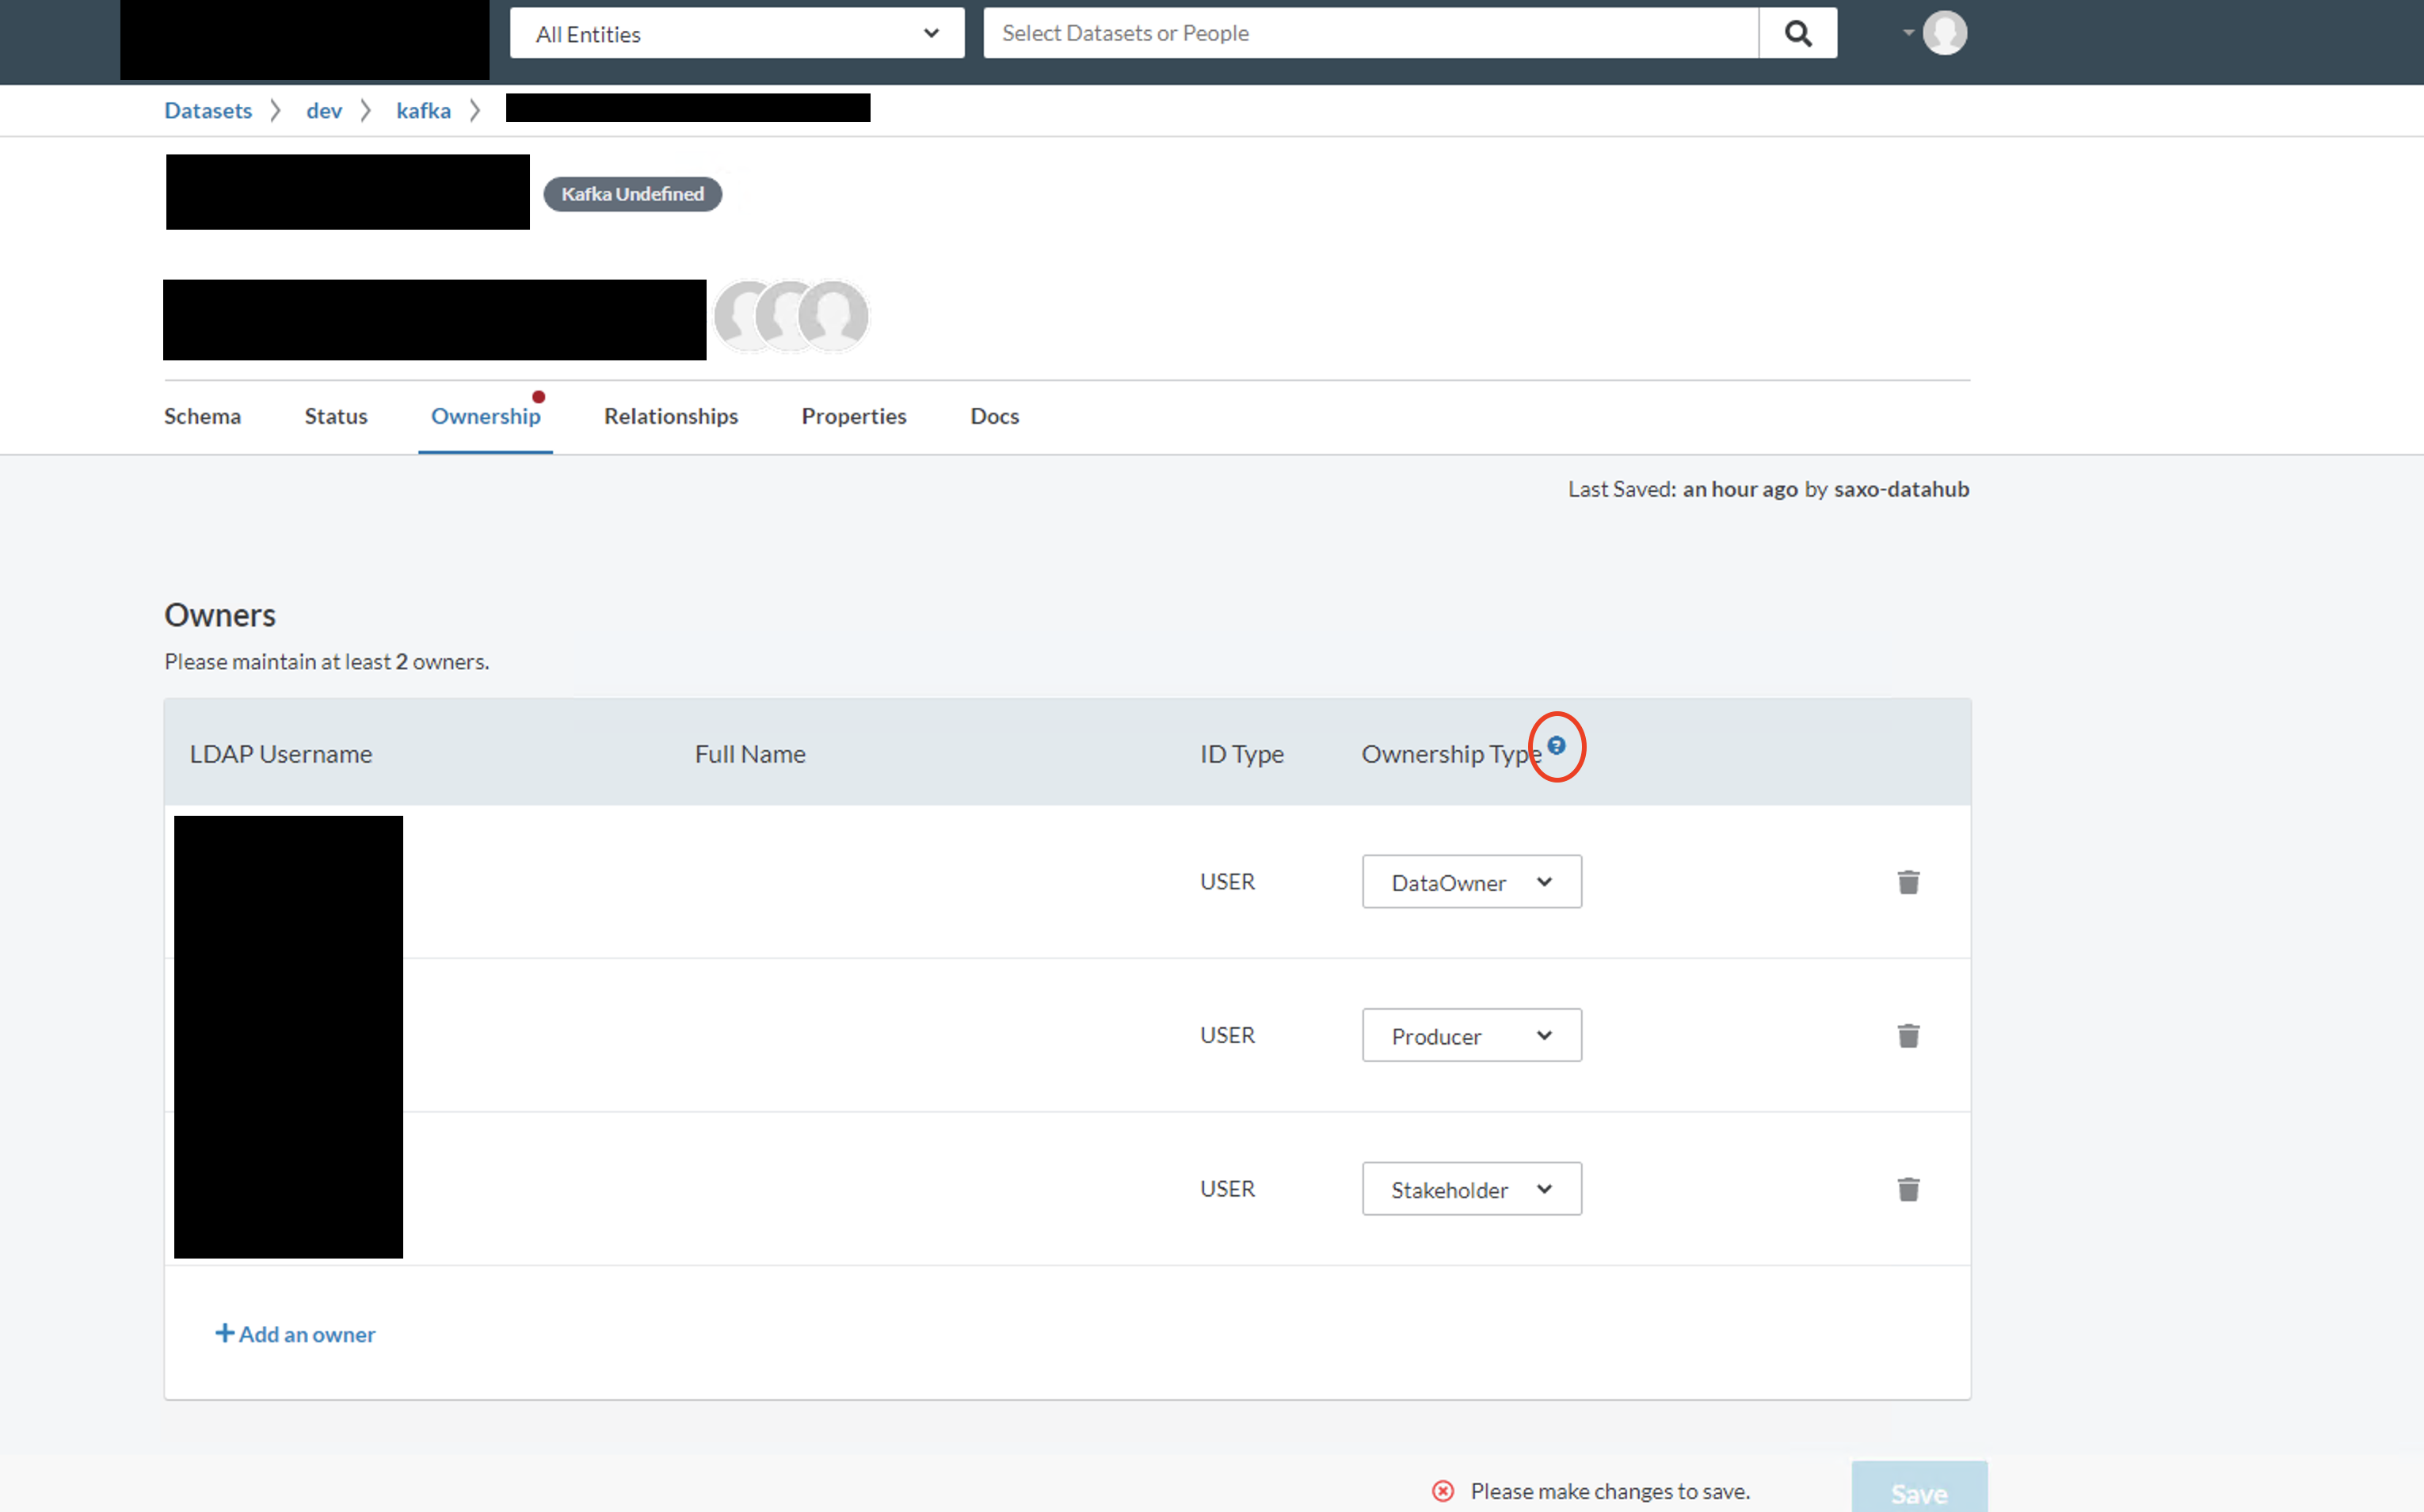2424x1512 pixels.
Task: Open the Producer ownership type dropdown
Action: 1471,1035
